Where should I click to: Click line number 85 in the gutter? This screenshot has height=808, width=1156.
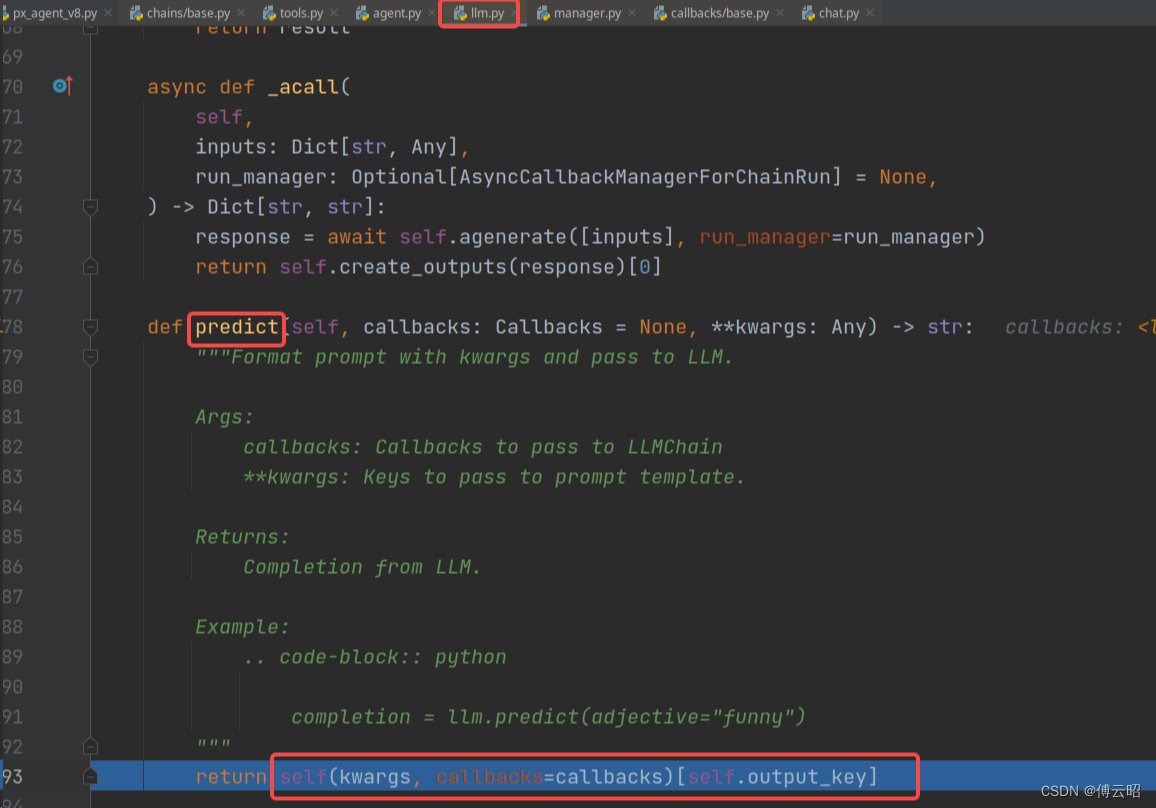13,537
